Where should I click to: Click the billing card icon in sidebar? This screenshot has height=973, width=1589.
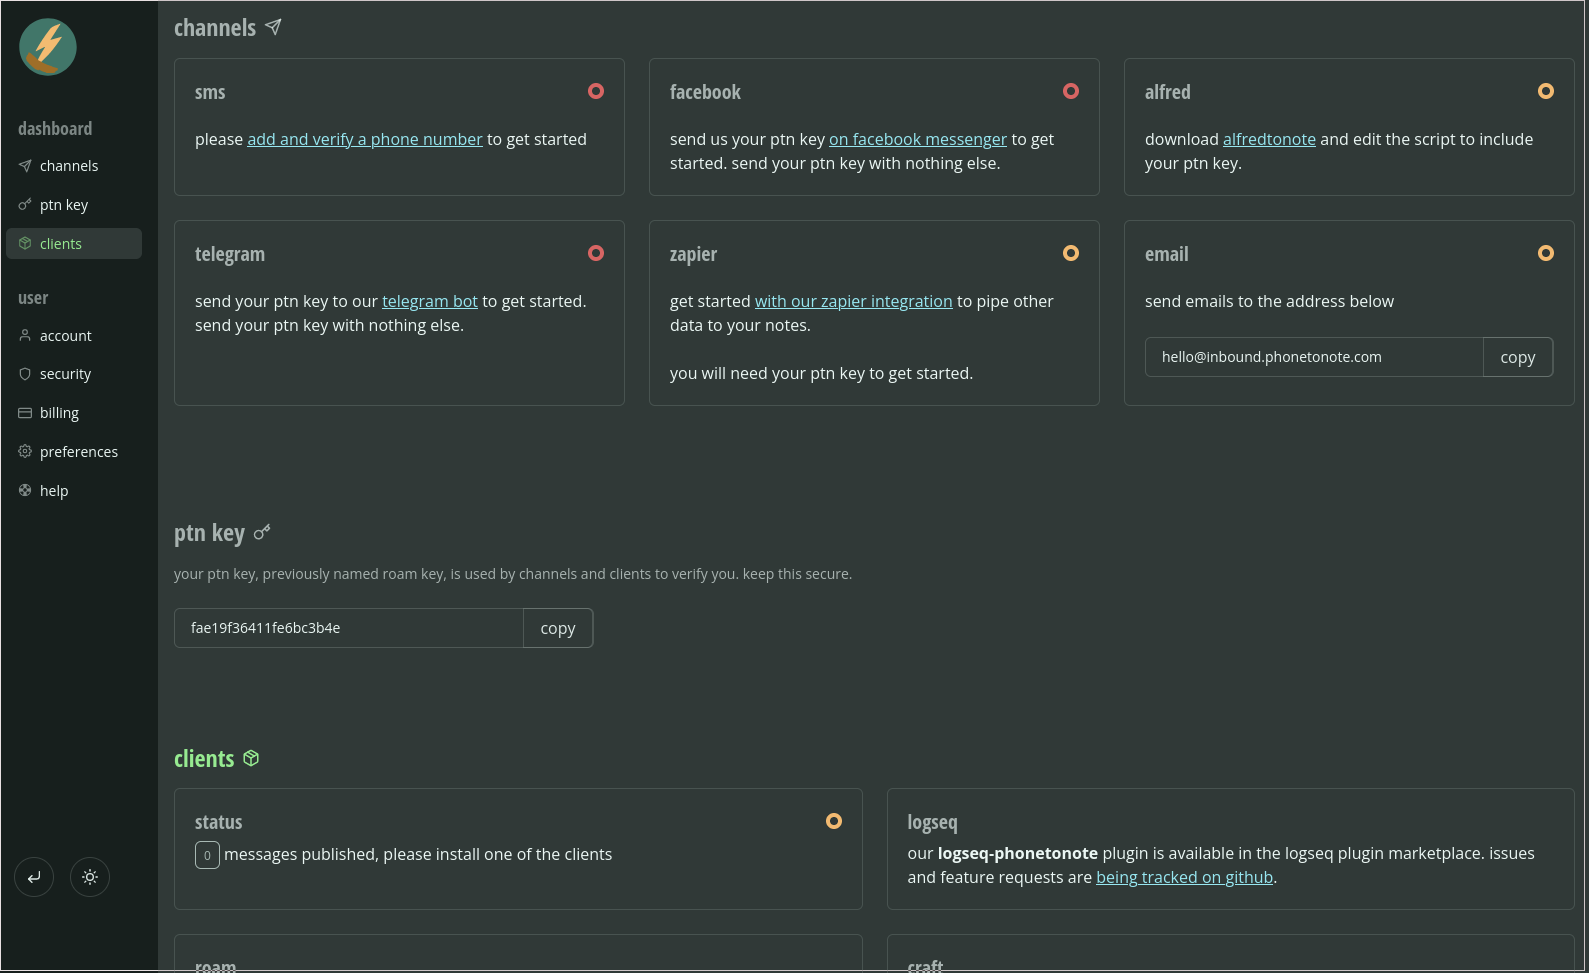25,413
